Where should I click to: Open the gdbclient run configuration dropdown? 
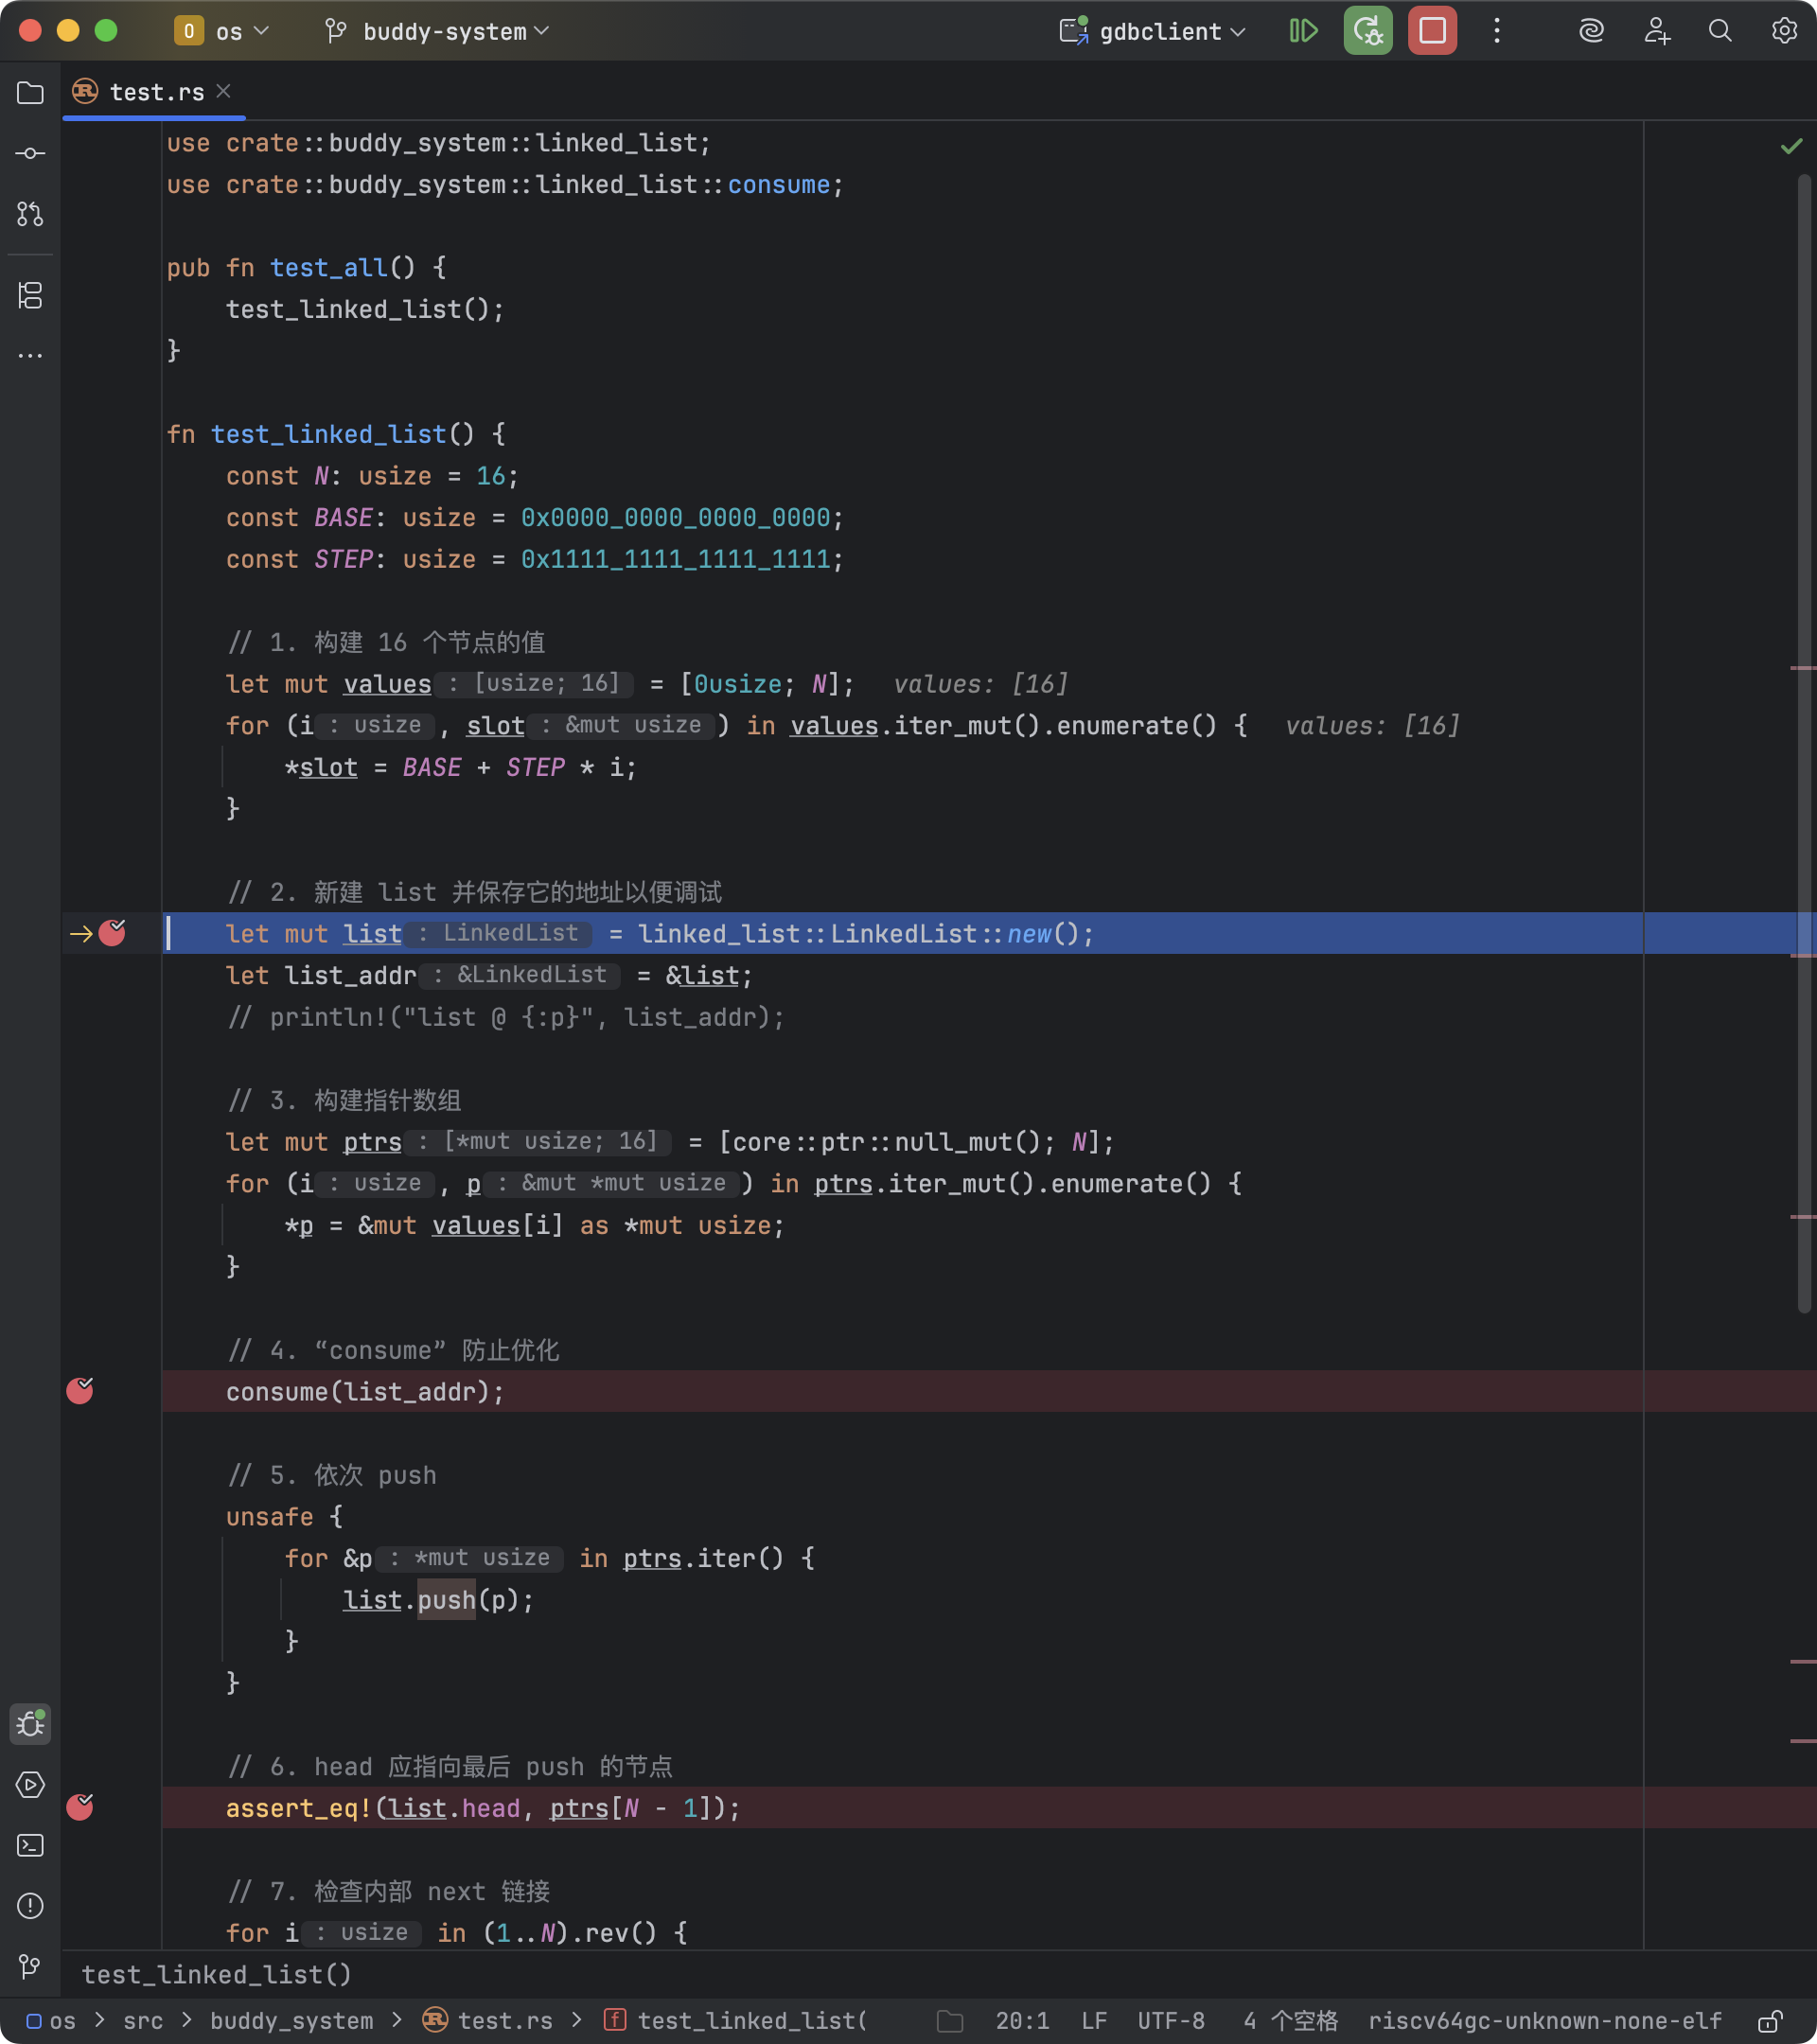click(x=1152, y=31)
